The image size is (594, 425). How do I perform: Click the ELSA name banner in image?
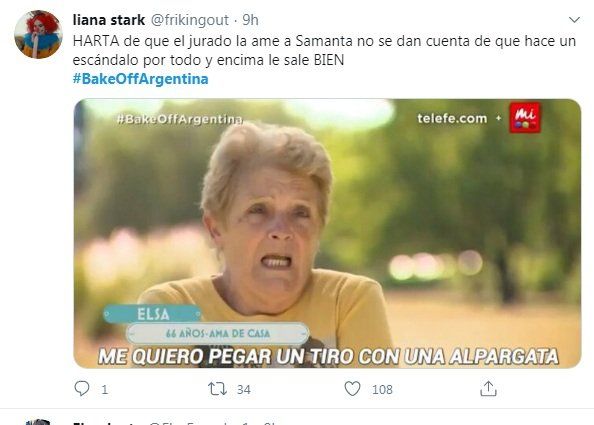[x=153, y=314]
